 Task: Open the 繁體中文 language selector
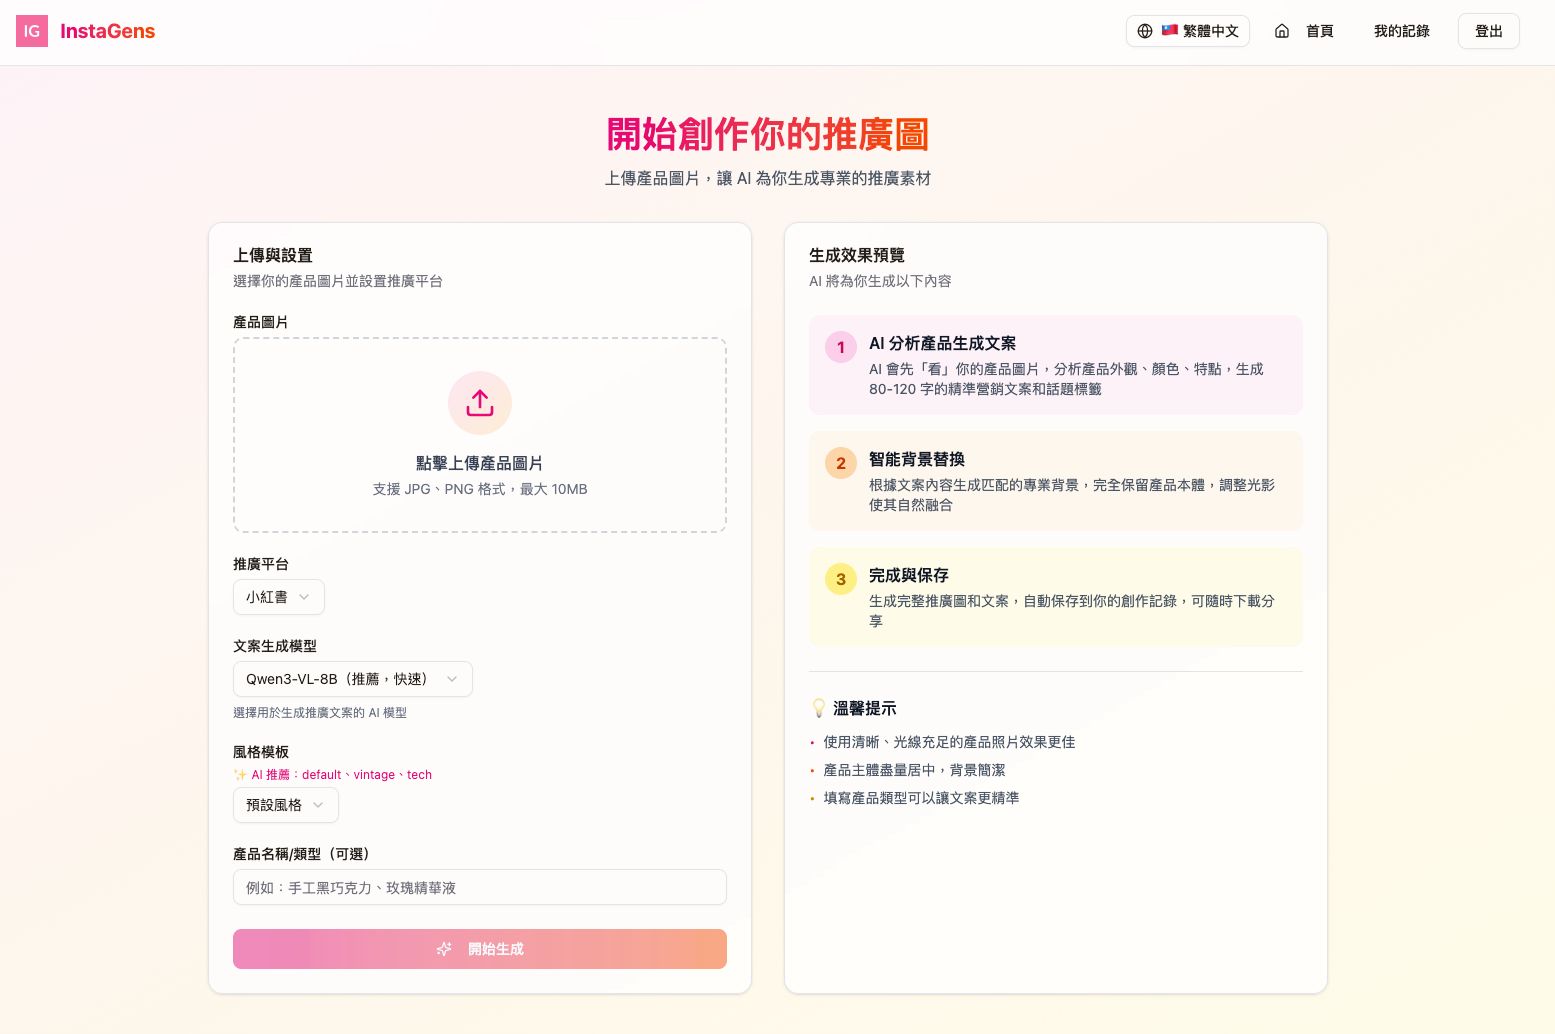pyautogui.click(x=1198, y=31)
